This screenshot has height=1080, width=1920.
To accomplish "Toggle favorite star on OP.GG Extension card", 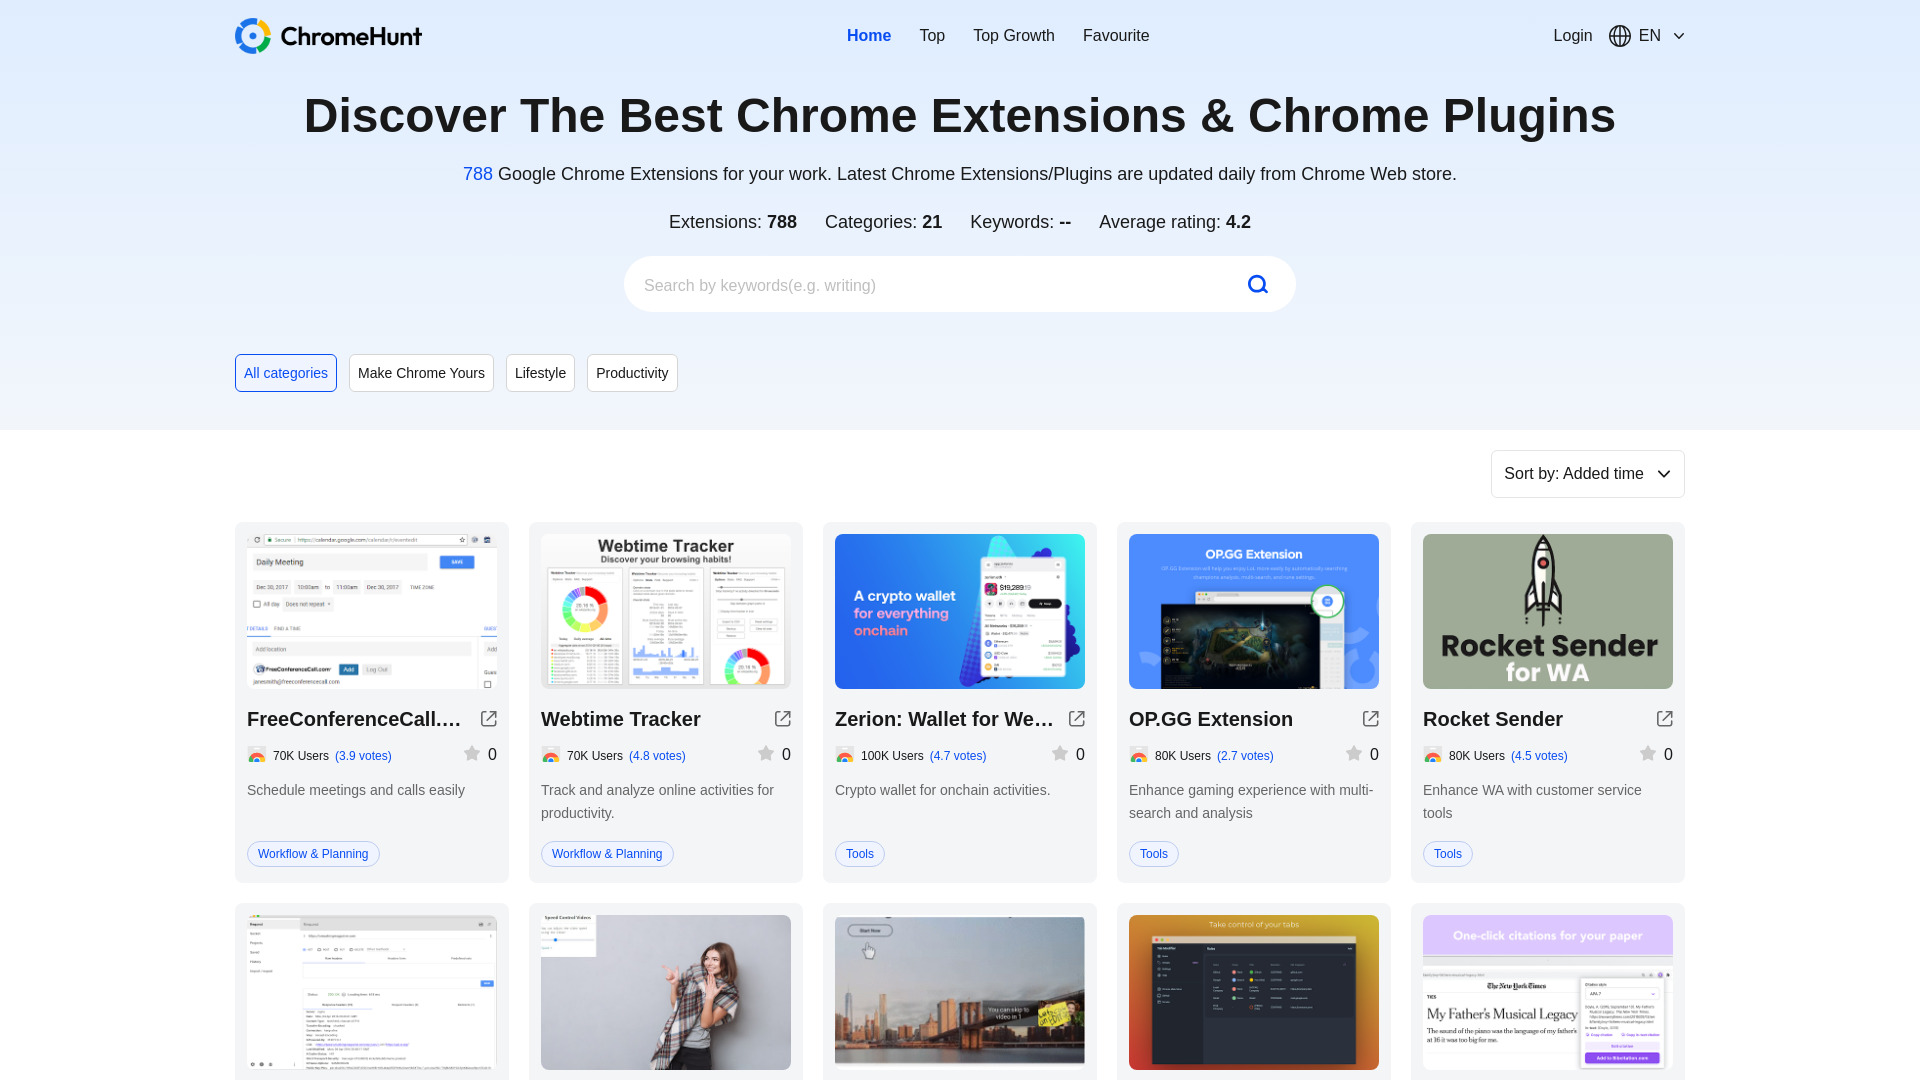I will 1354,753.
